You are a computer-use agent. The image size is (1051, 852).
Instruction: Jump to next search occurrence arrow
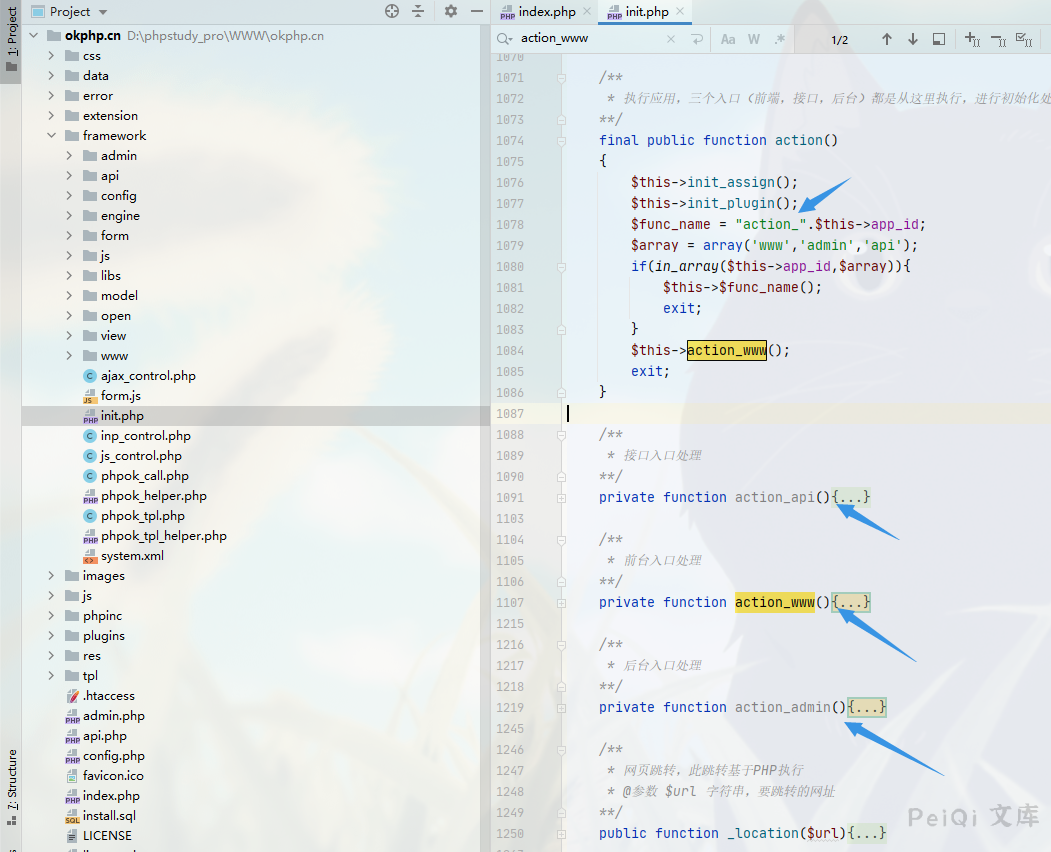[x=912, y=39]
